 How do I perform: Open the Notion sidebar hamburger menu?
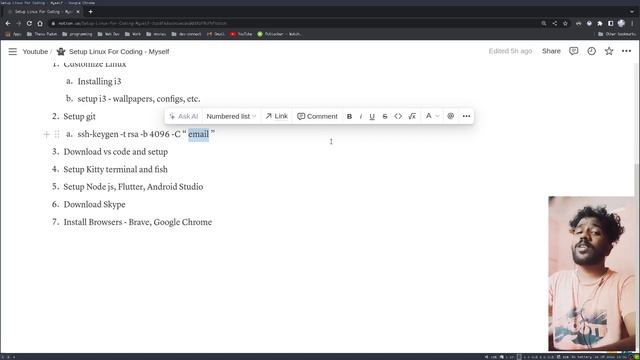[13, 51]
